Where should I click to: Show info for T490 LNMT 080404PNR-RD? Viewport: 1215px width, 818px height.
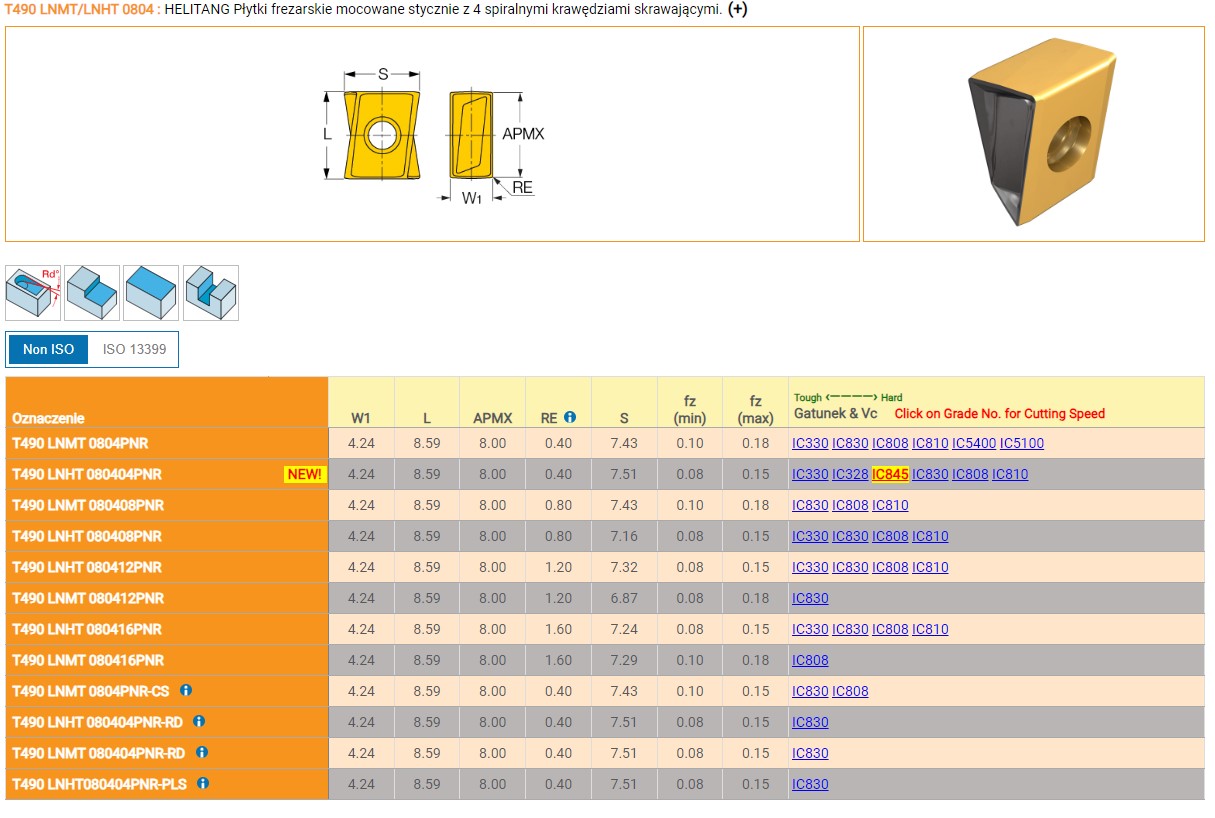(202, 752)
